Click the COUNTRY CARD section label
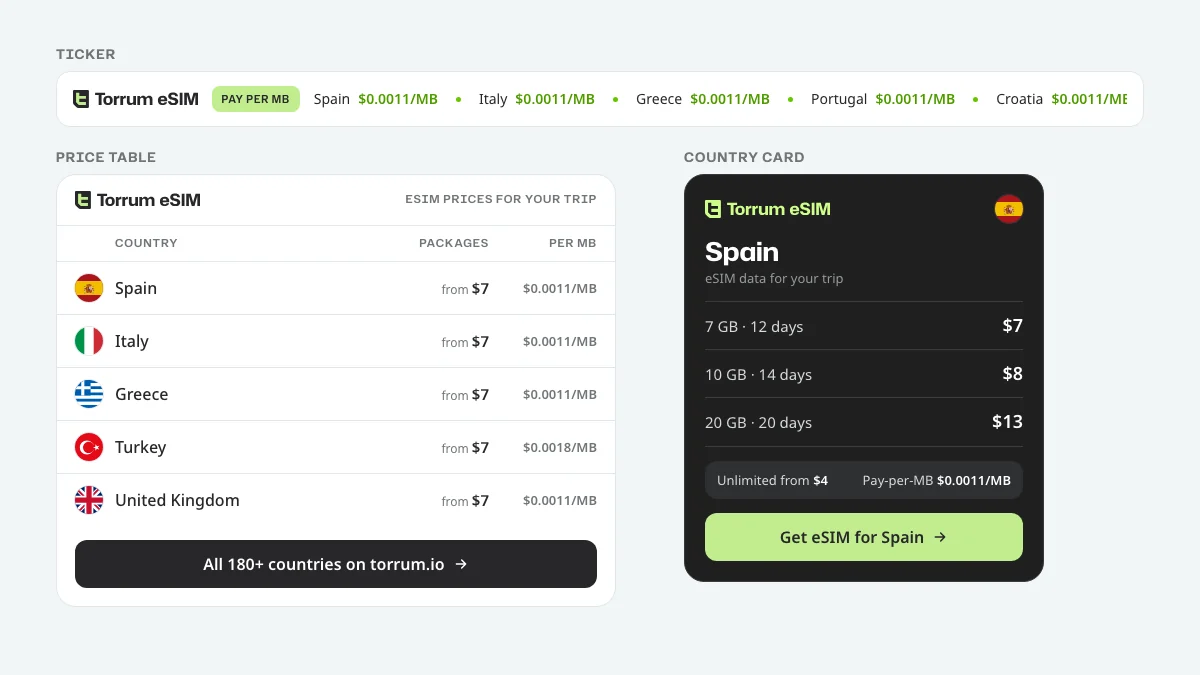1200x675 pixels. [x=744, y=157]
